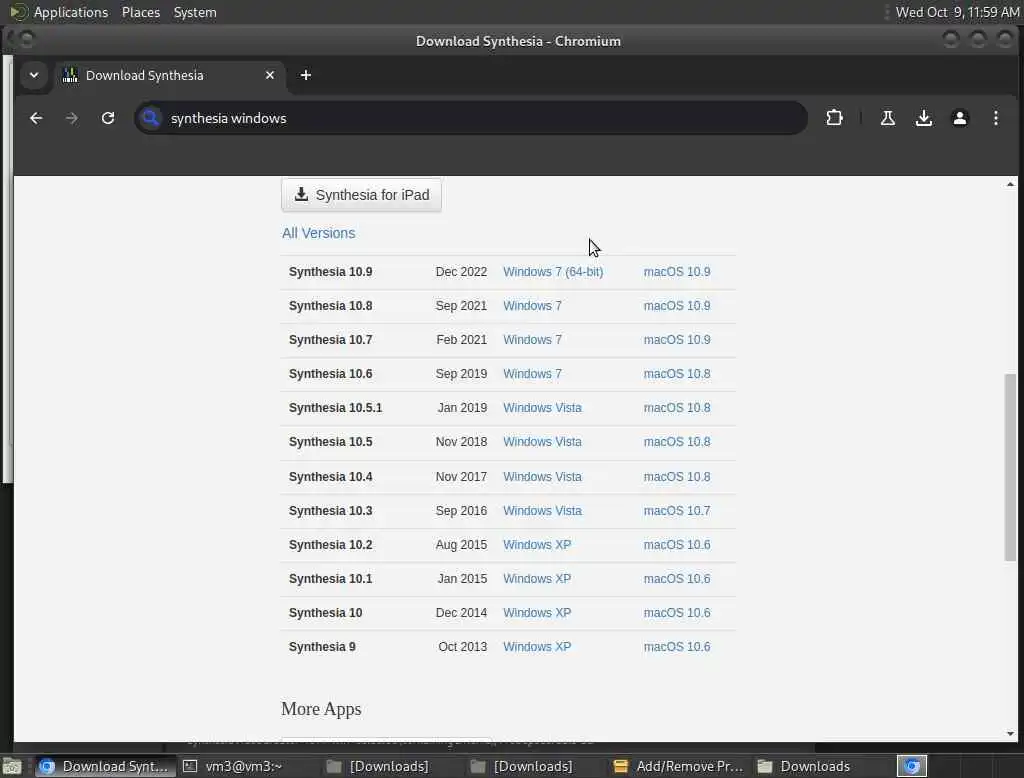The width and height of the screenshot is (1024, 778).
Task: Click Windows Vista link for Synthesia 10.3
Action: [x=542, y=511]
